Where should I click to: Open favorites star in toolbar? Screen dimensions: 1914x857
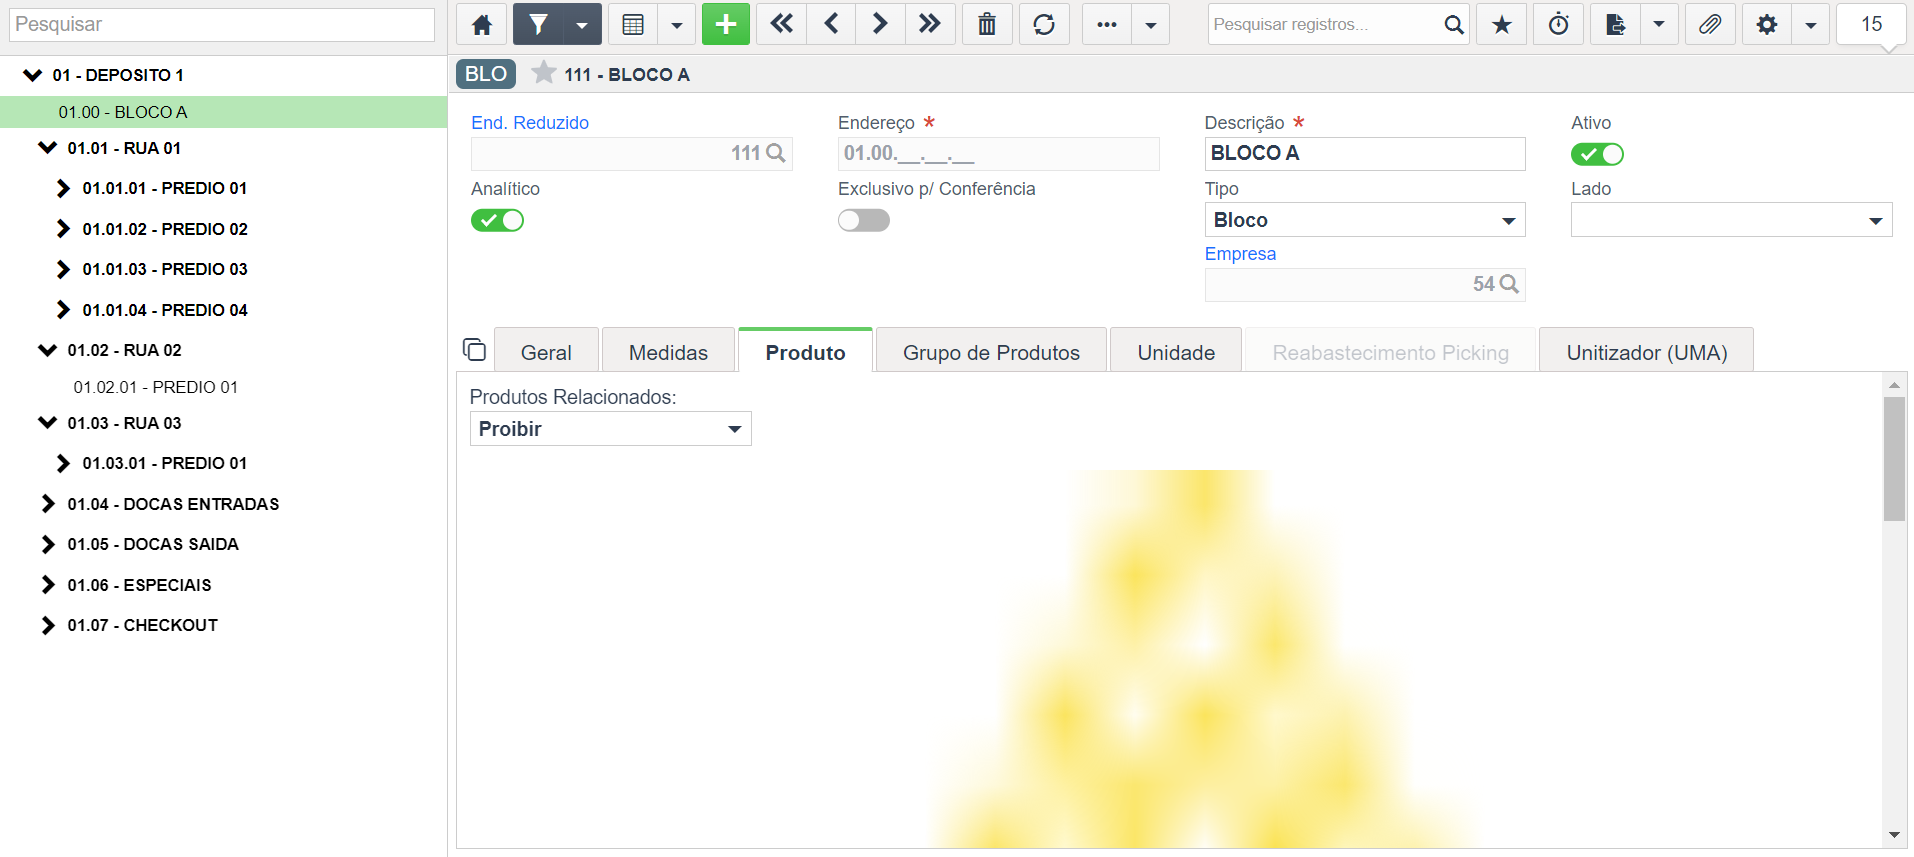(x=1502, y=24)
